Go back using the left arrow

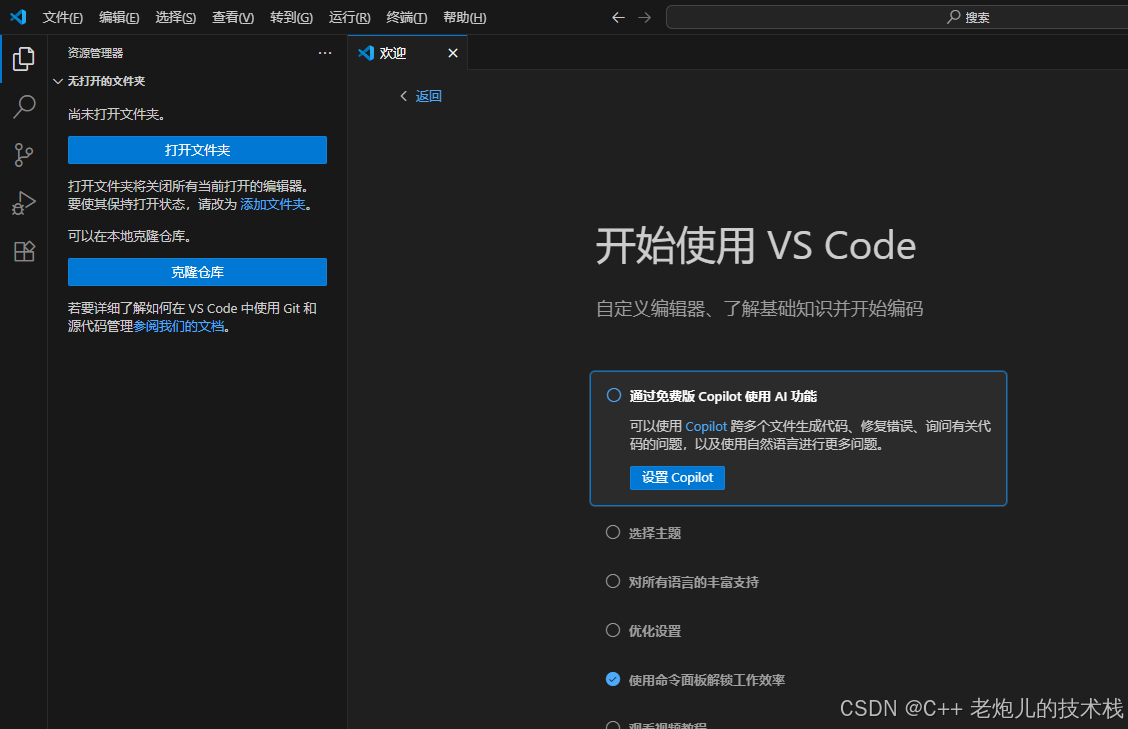pyautogui.click(x=618, y=17)
